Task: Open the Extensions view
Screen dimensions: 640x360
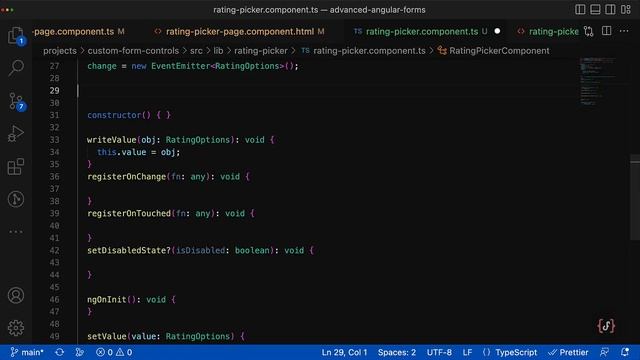Action: point(16,167)
